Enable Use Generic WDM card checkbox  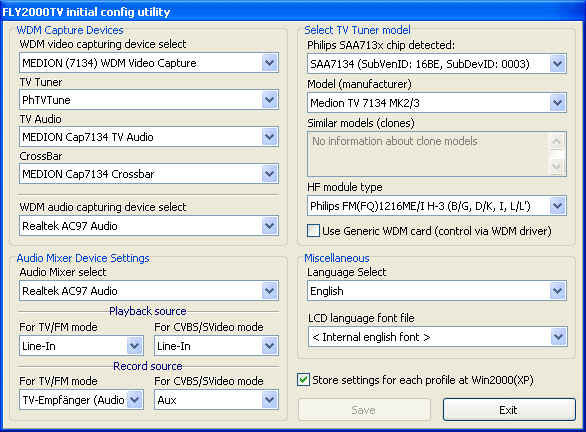(x=313, y=231)
